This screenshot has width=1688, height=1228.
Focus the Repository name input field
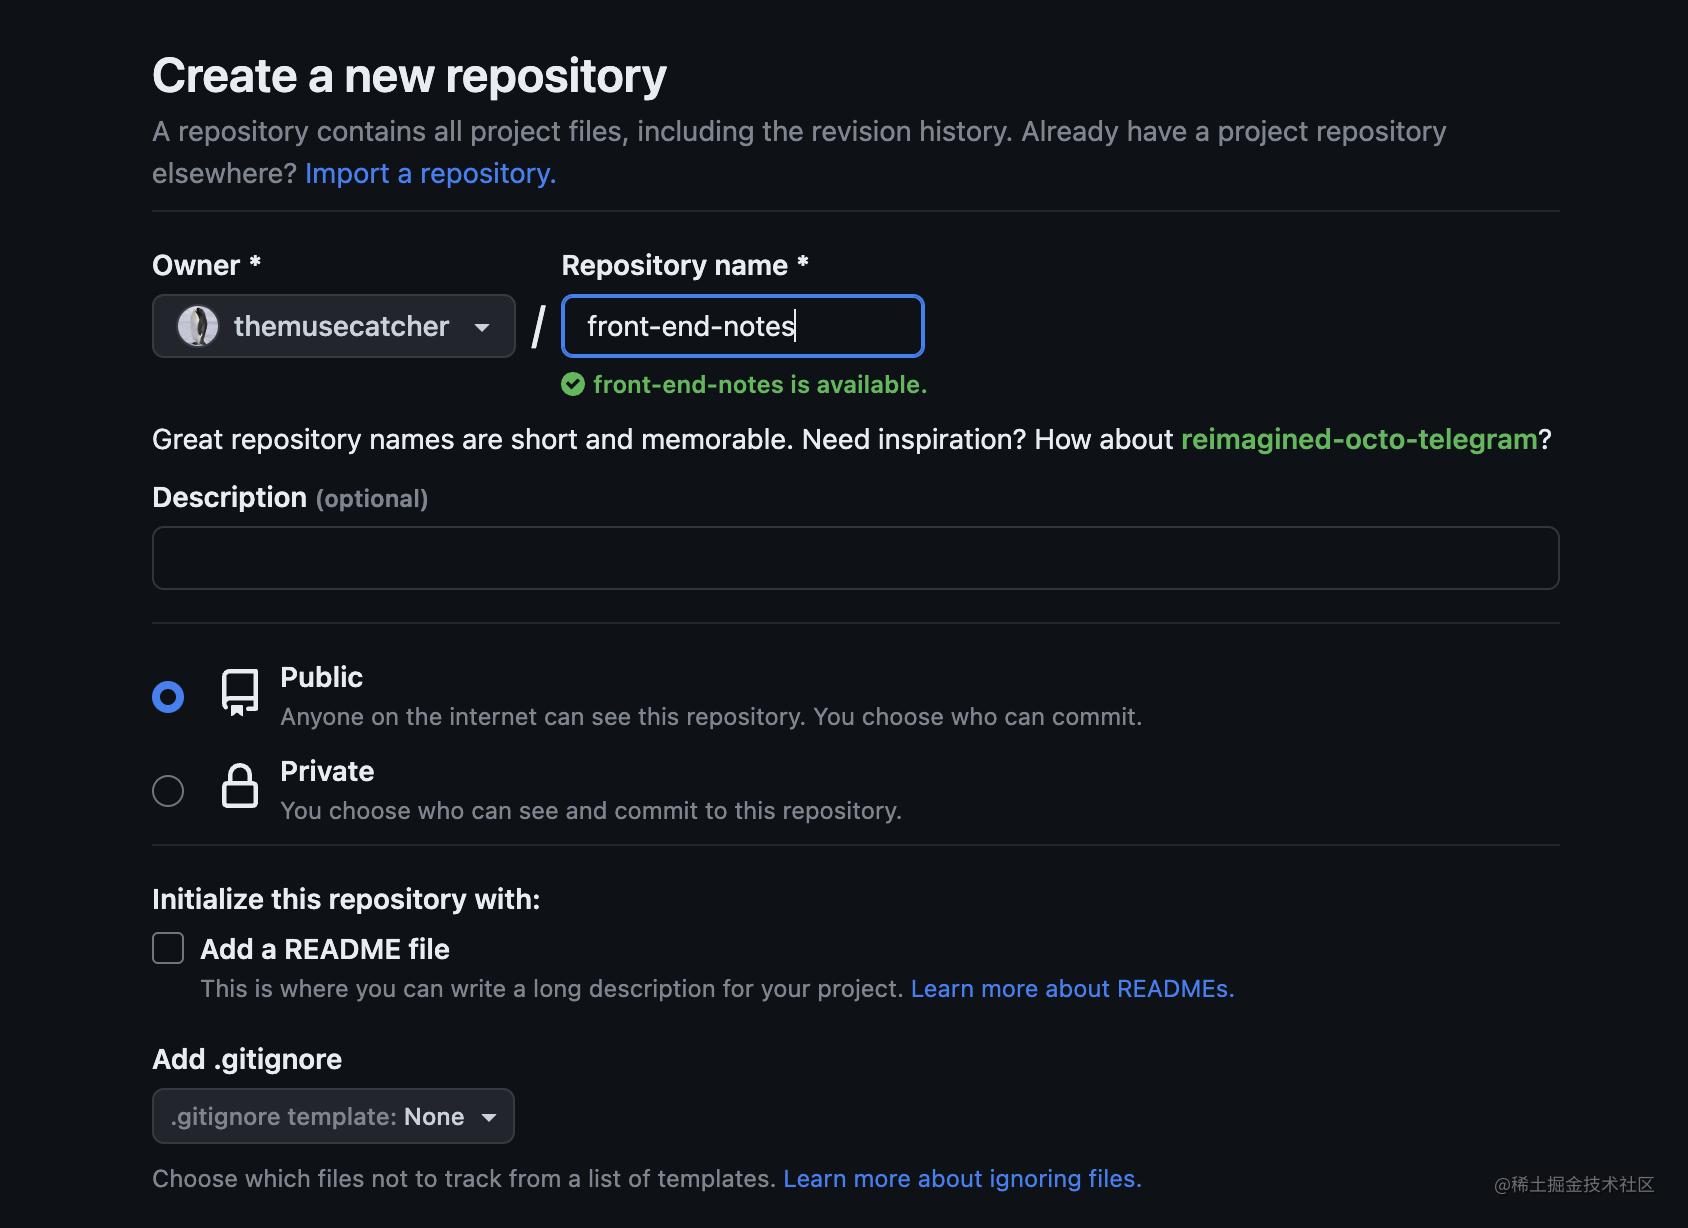743,326
